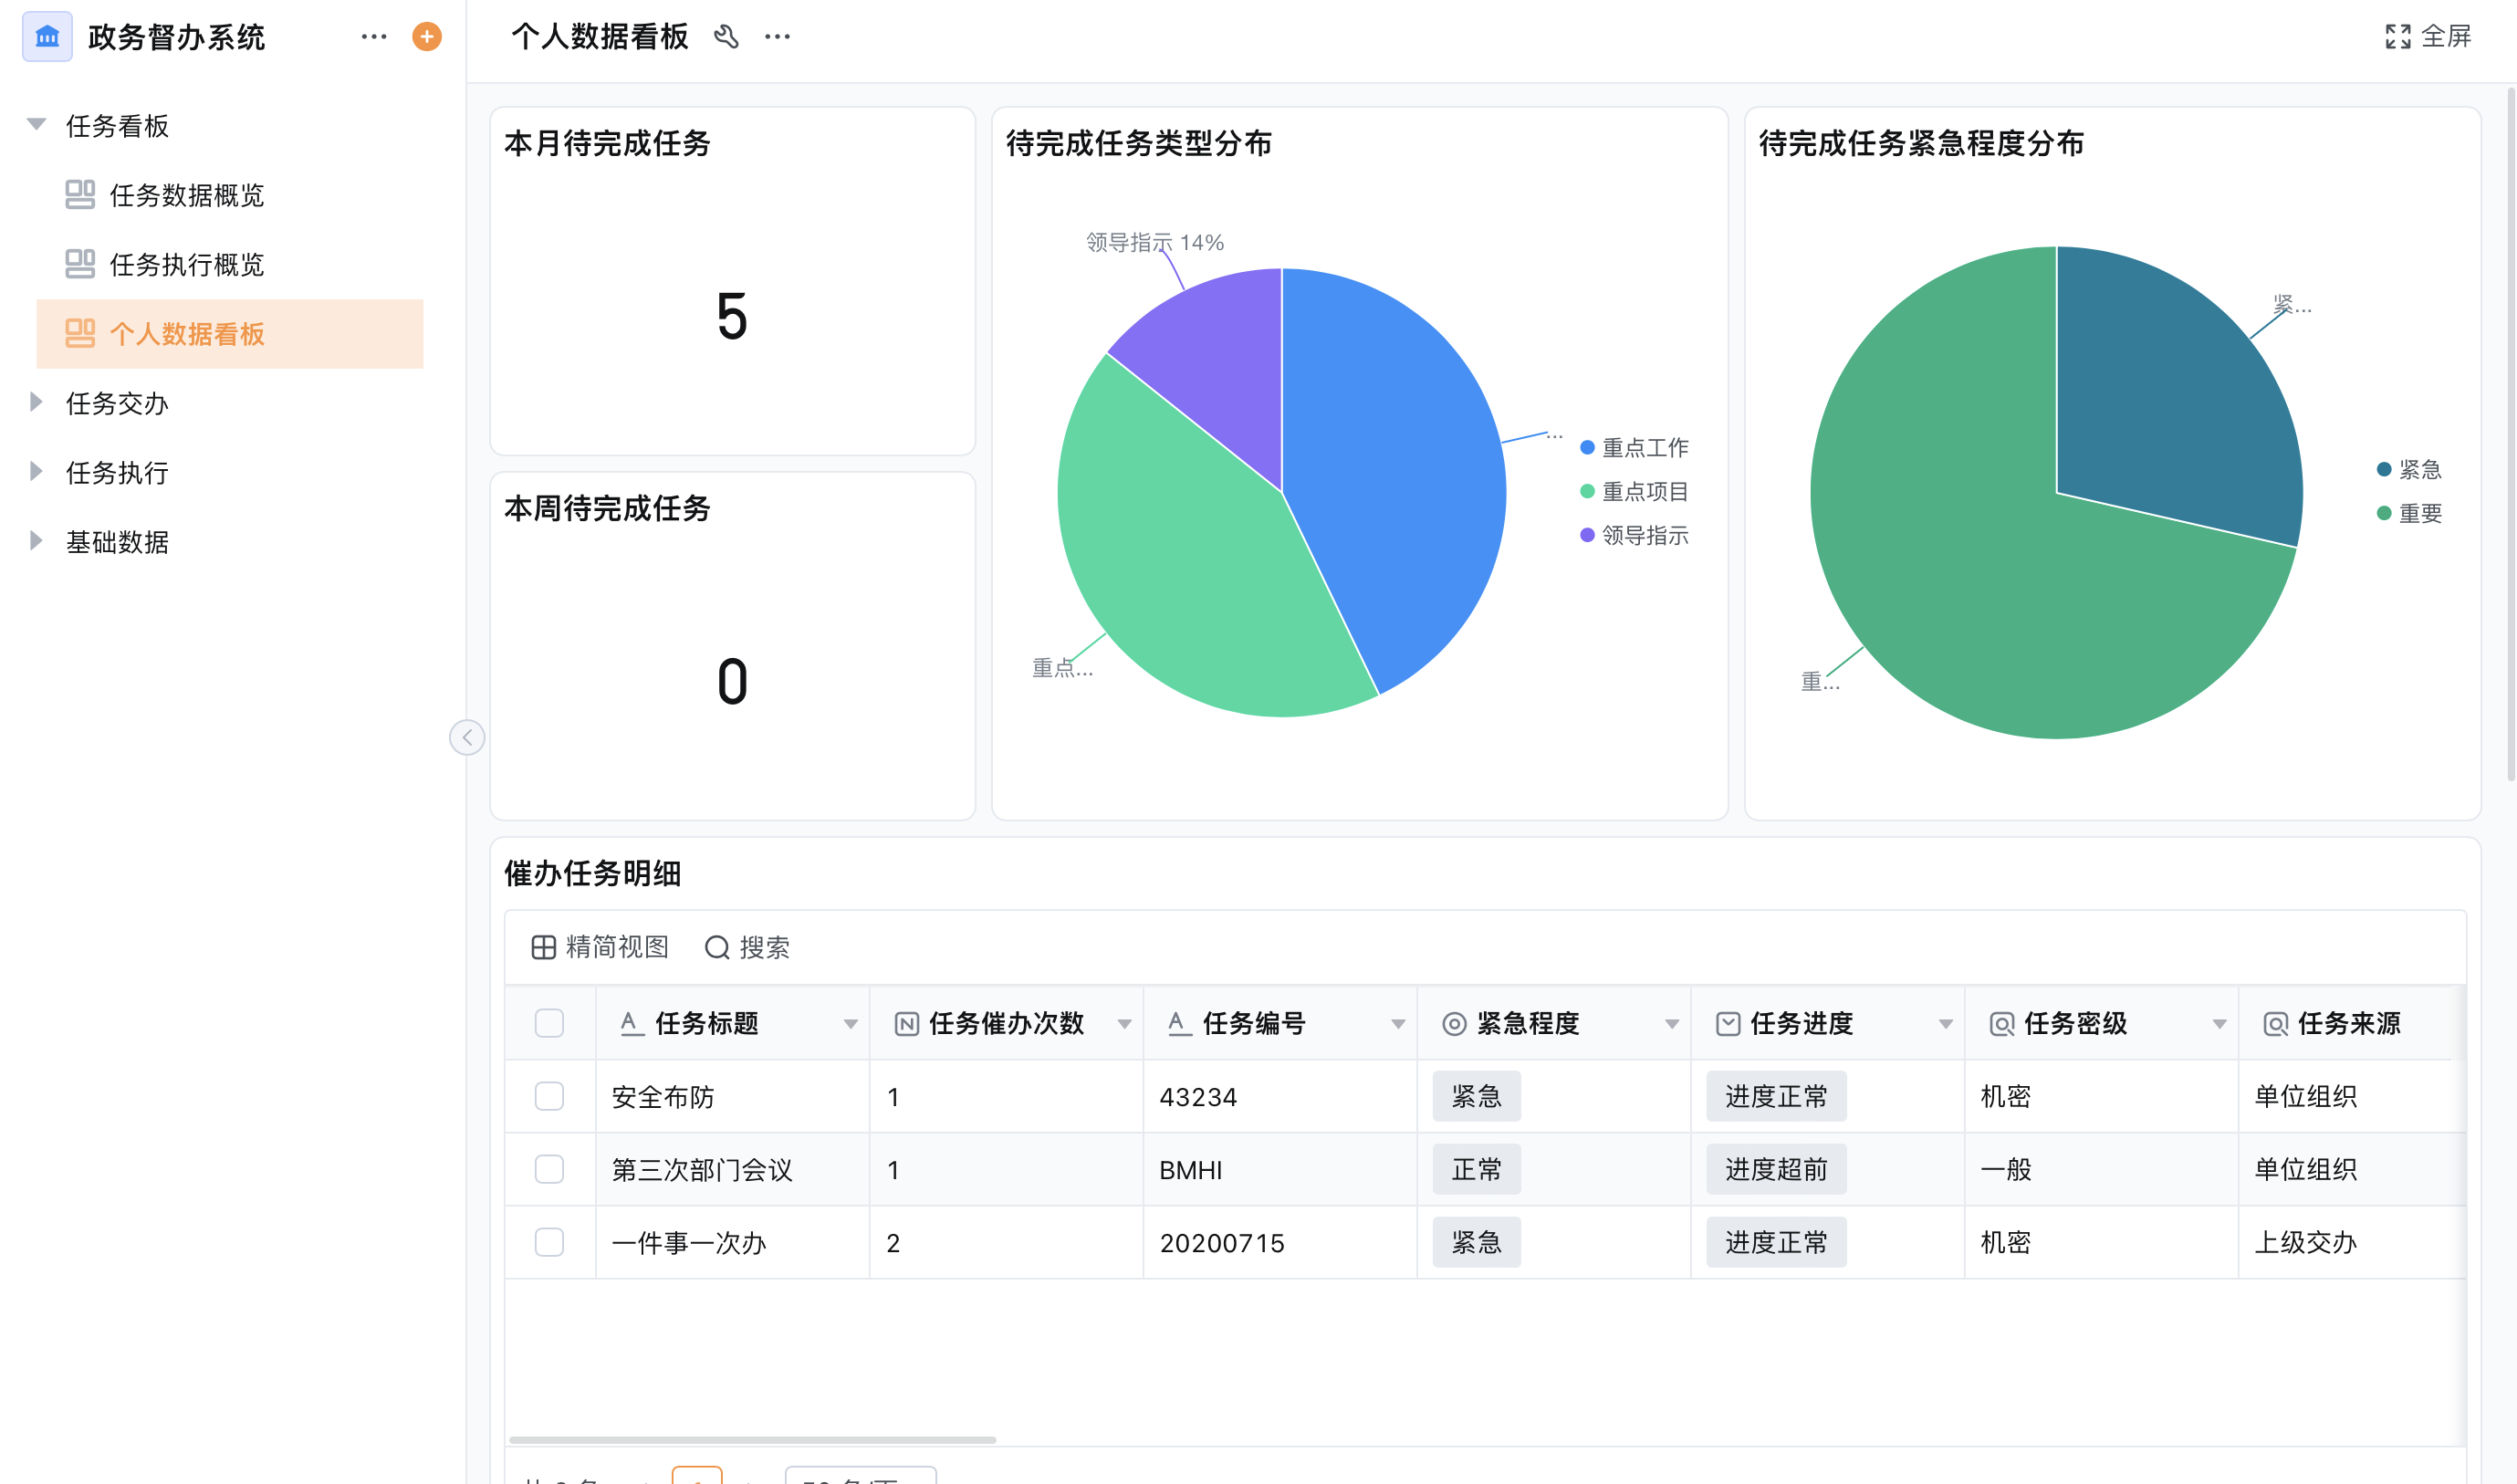
Task: Open the 任务密级 column dropdown arrow
Action: 2219,1024
